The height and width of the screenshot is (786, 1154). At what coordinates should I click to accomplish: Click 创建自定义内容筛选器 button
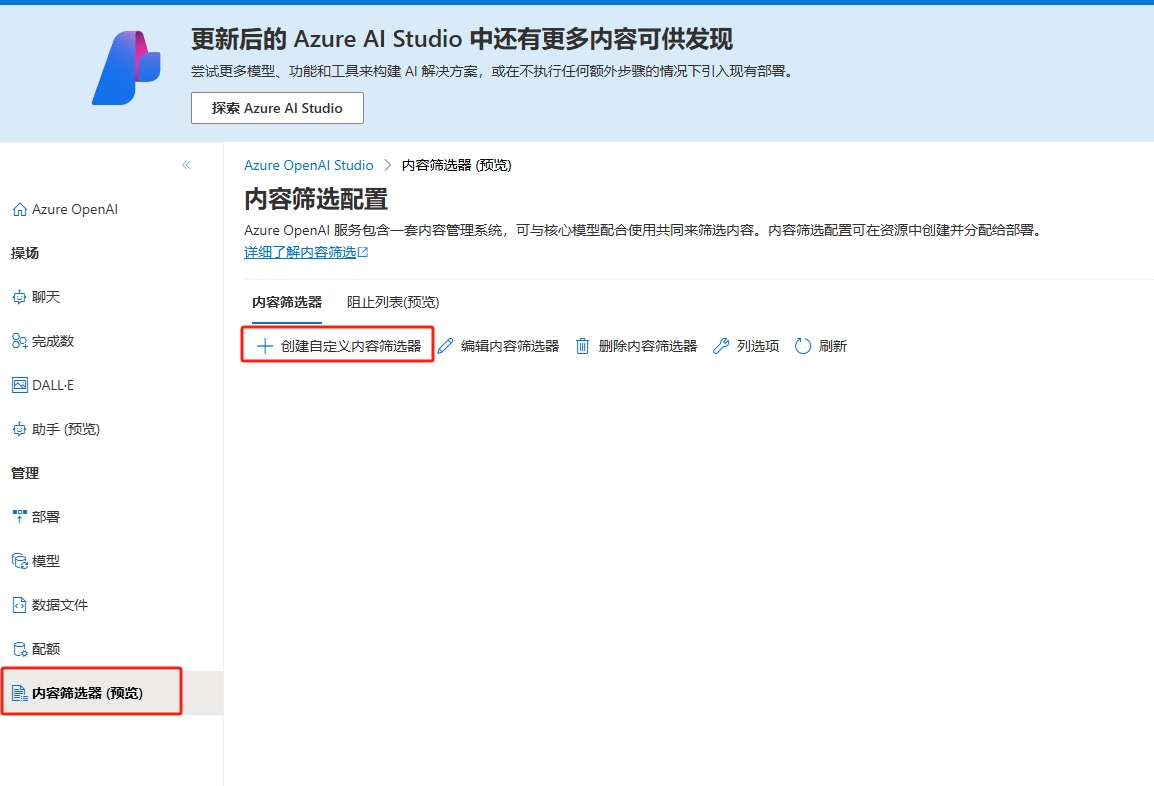338,346
